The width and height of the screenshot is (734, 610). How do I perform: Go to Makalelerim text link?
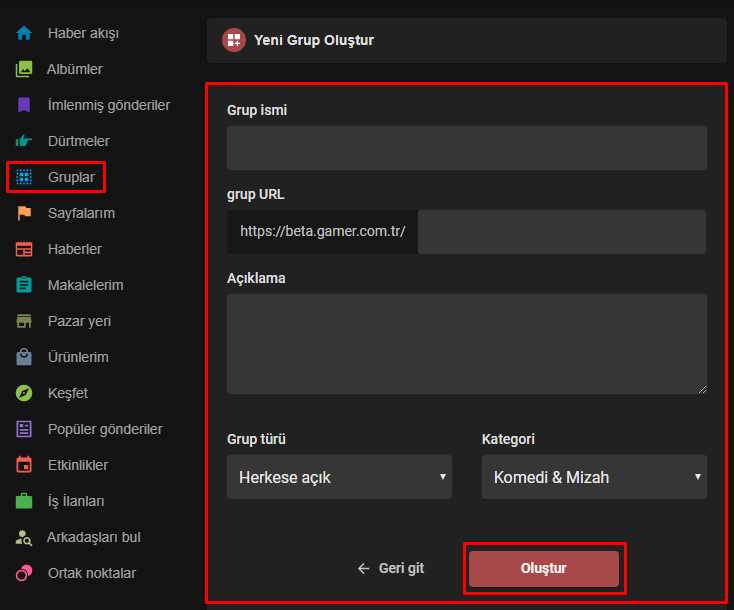tap(86, 285)
